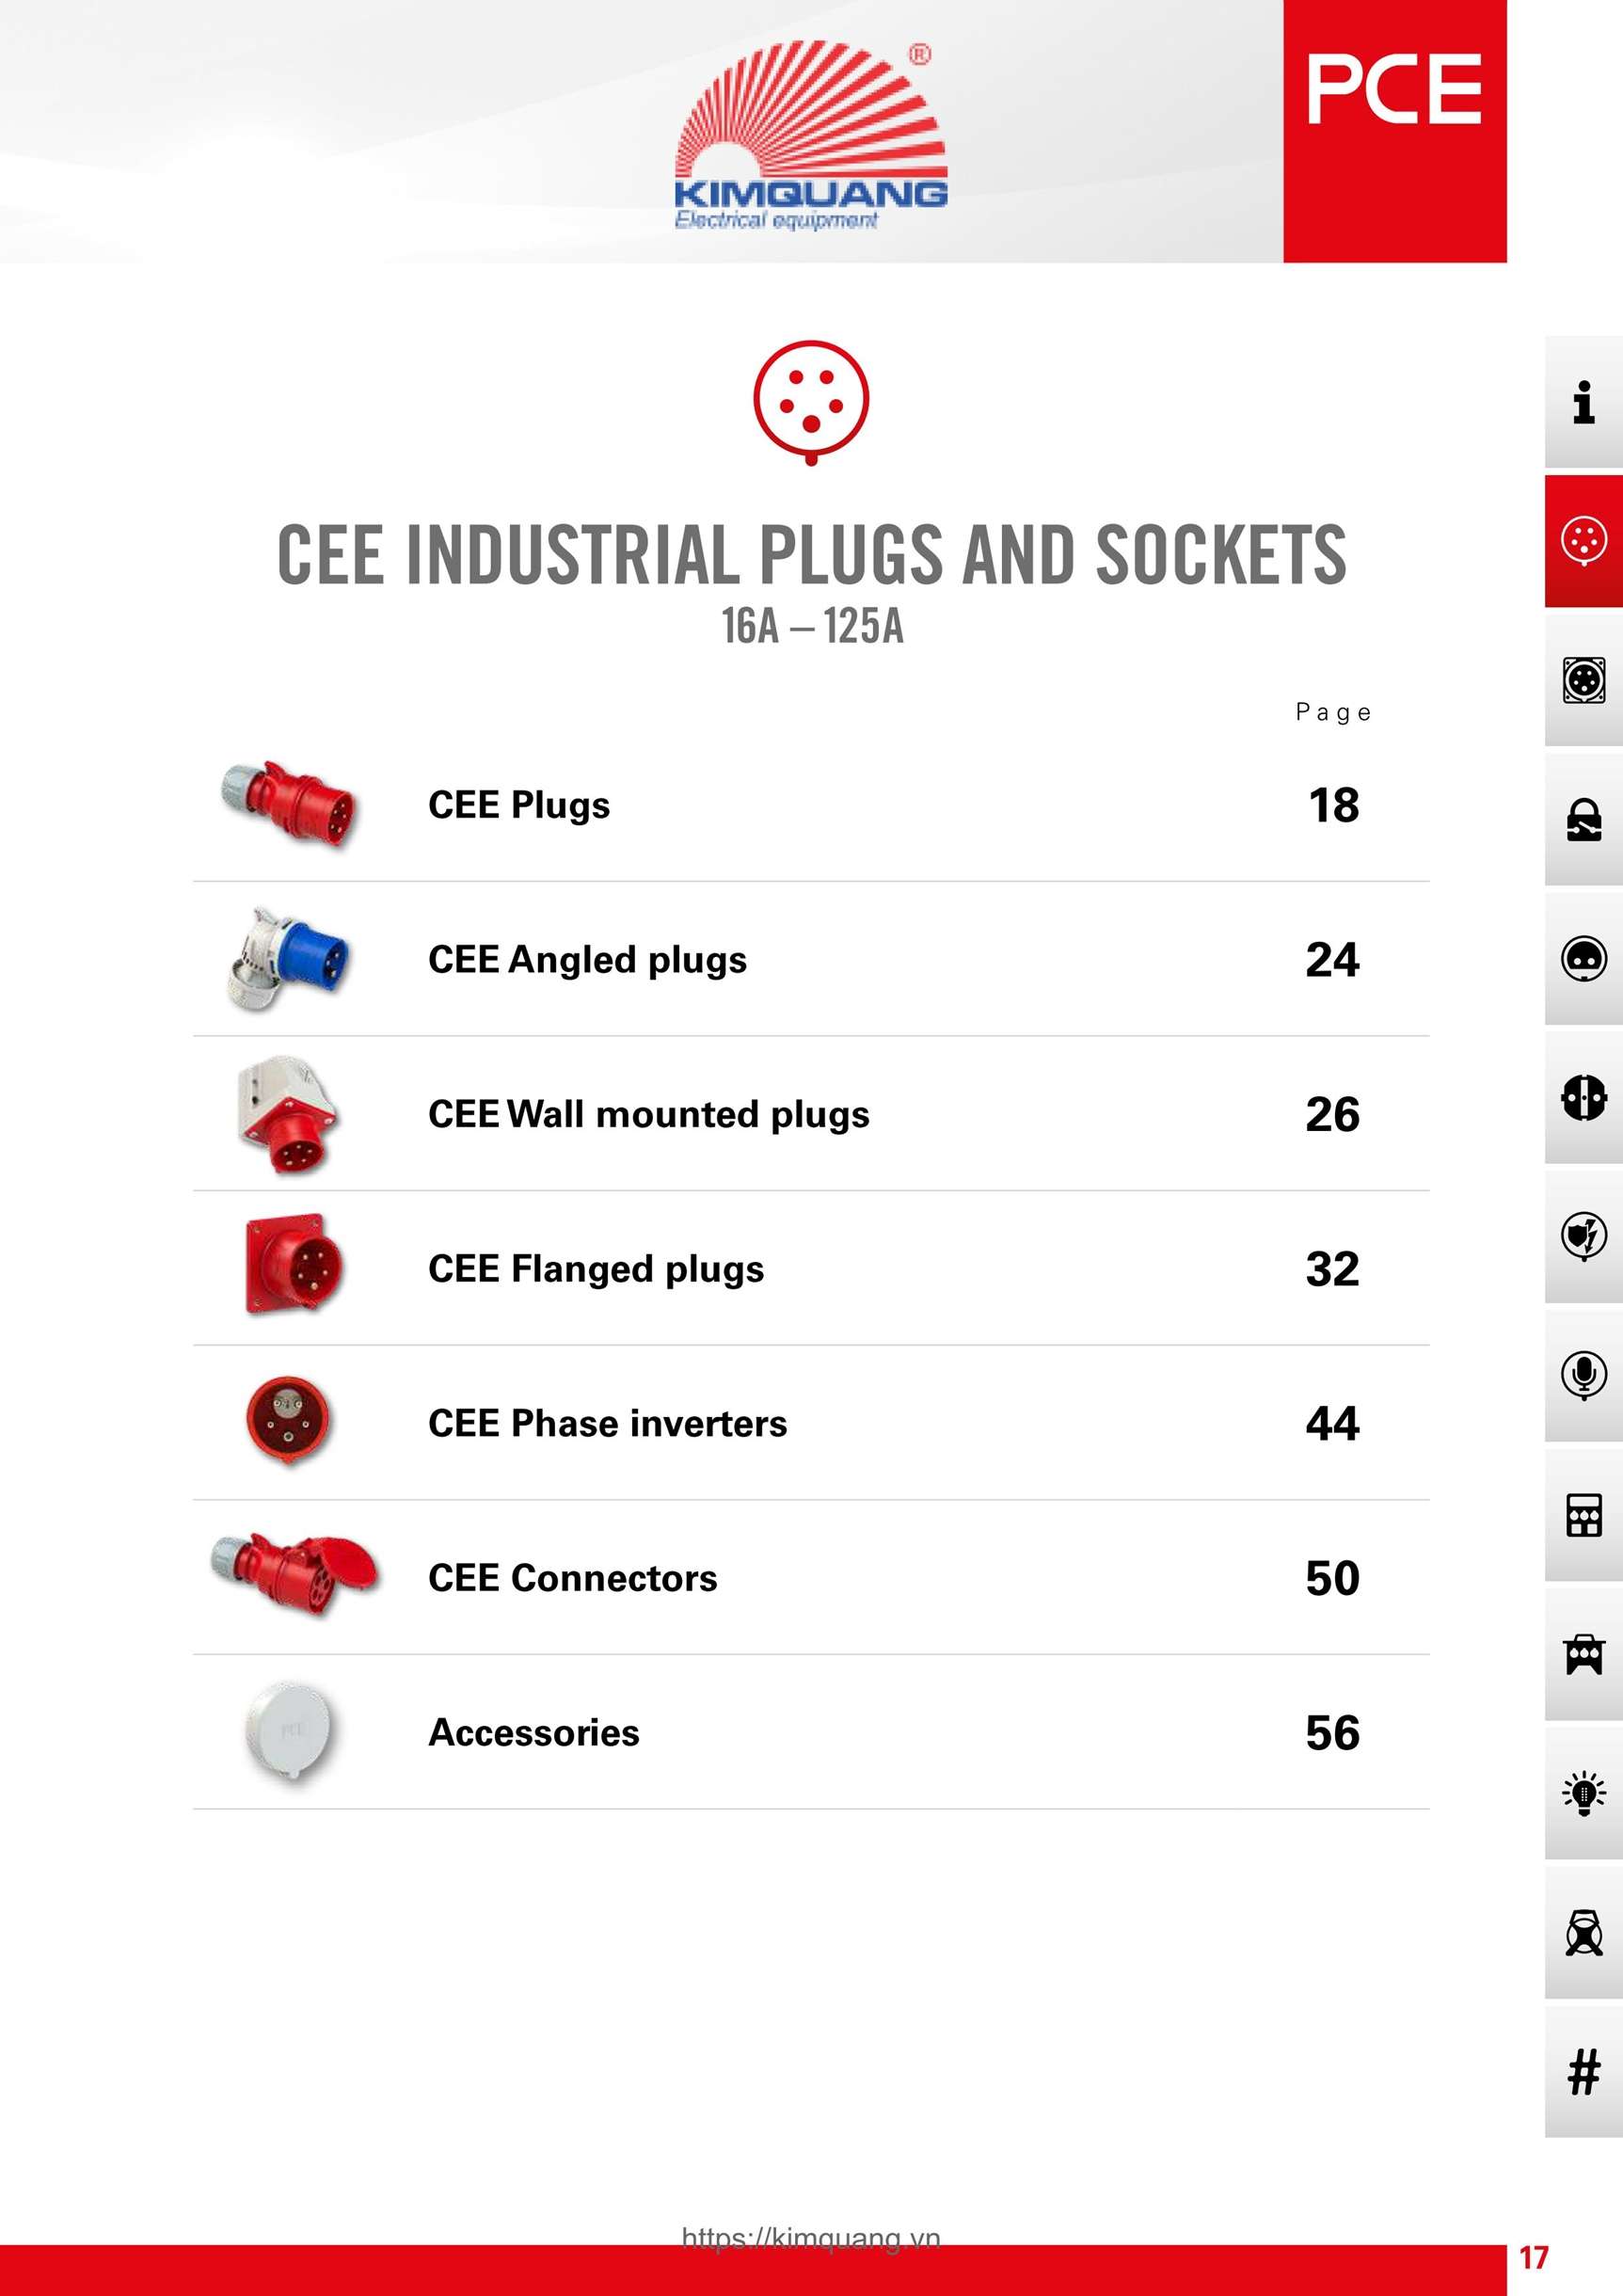Screen dimensions: 1623x2296
Task: Open the distribution box sidebar tab
Action: [1583, 1514]
